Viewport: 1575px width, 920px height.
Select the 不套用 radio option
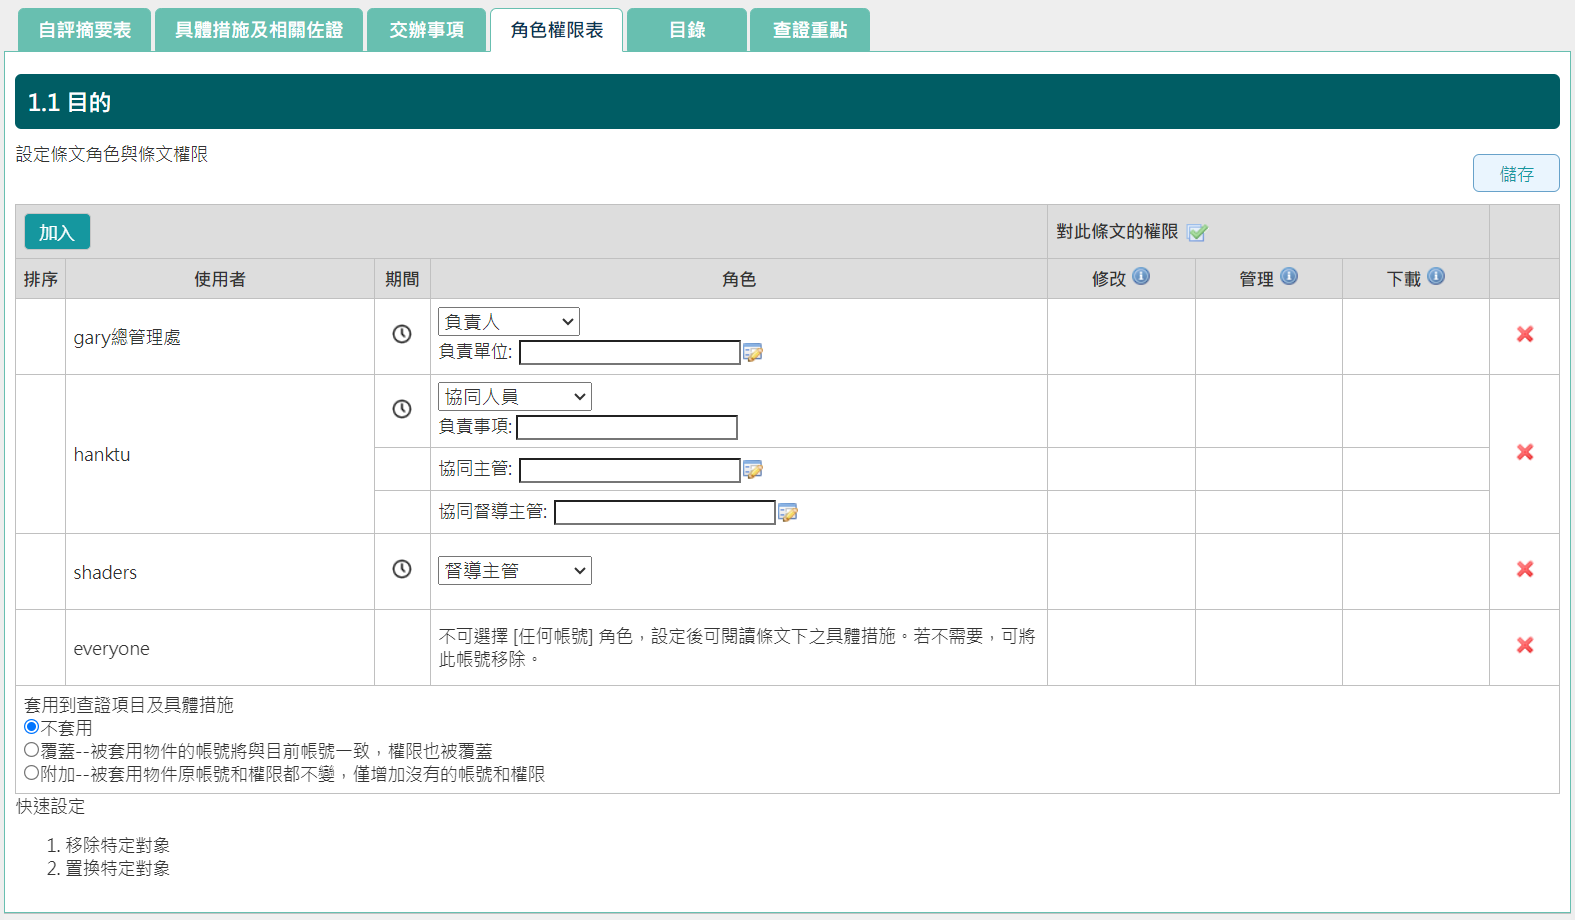32,727
